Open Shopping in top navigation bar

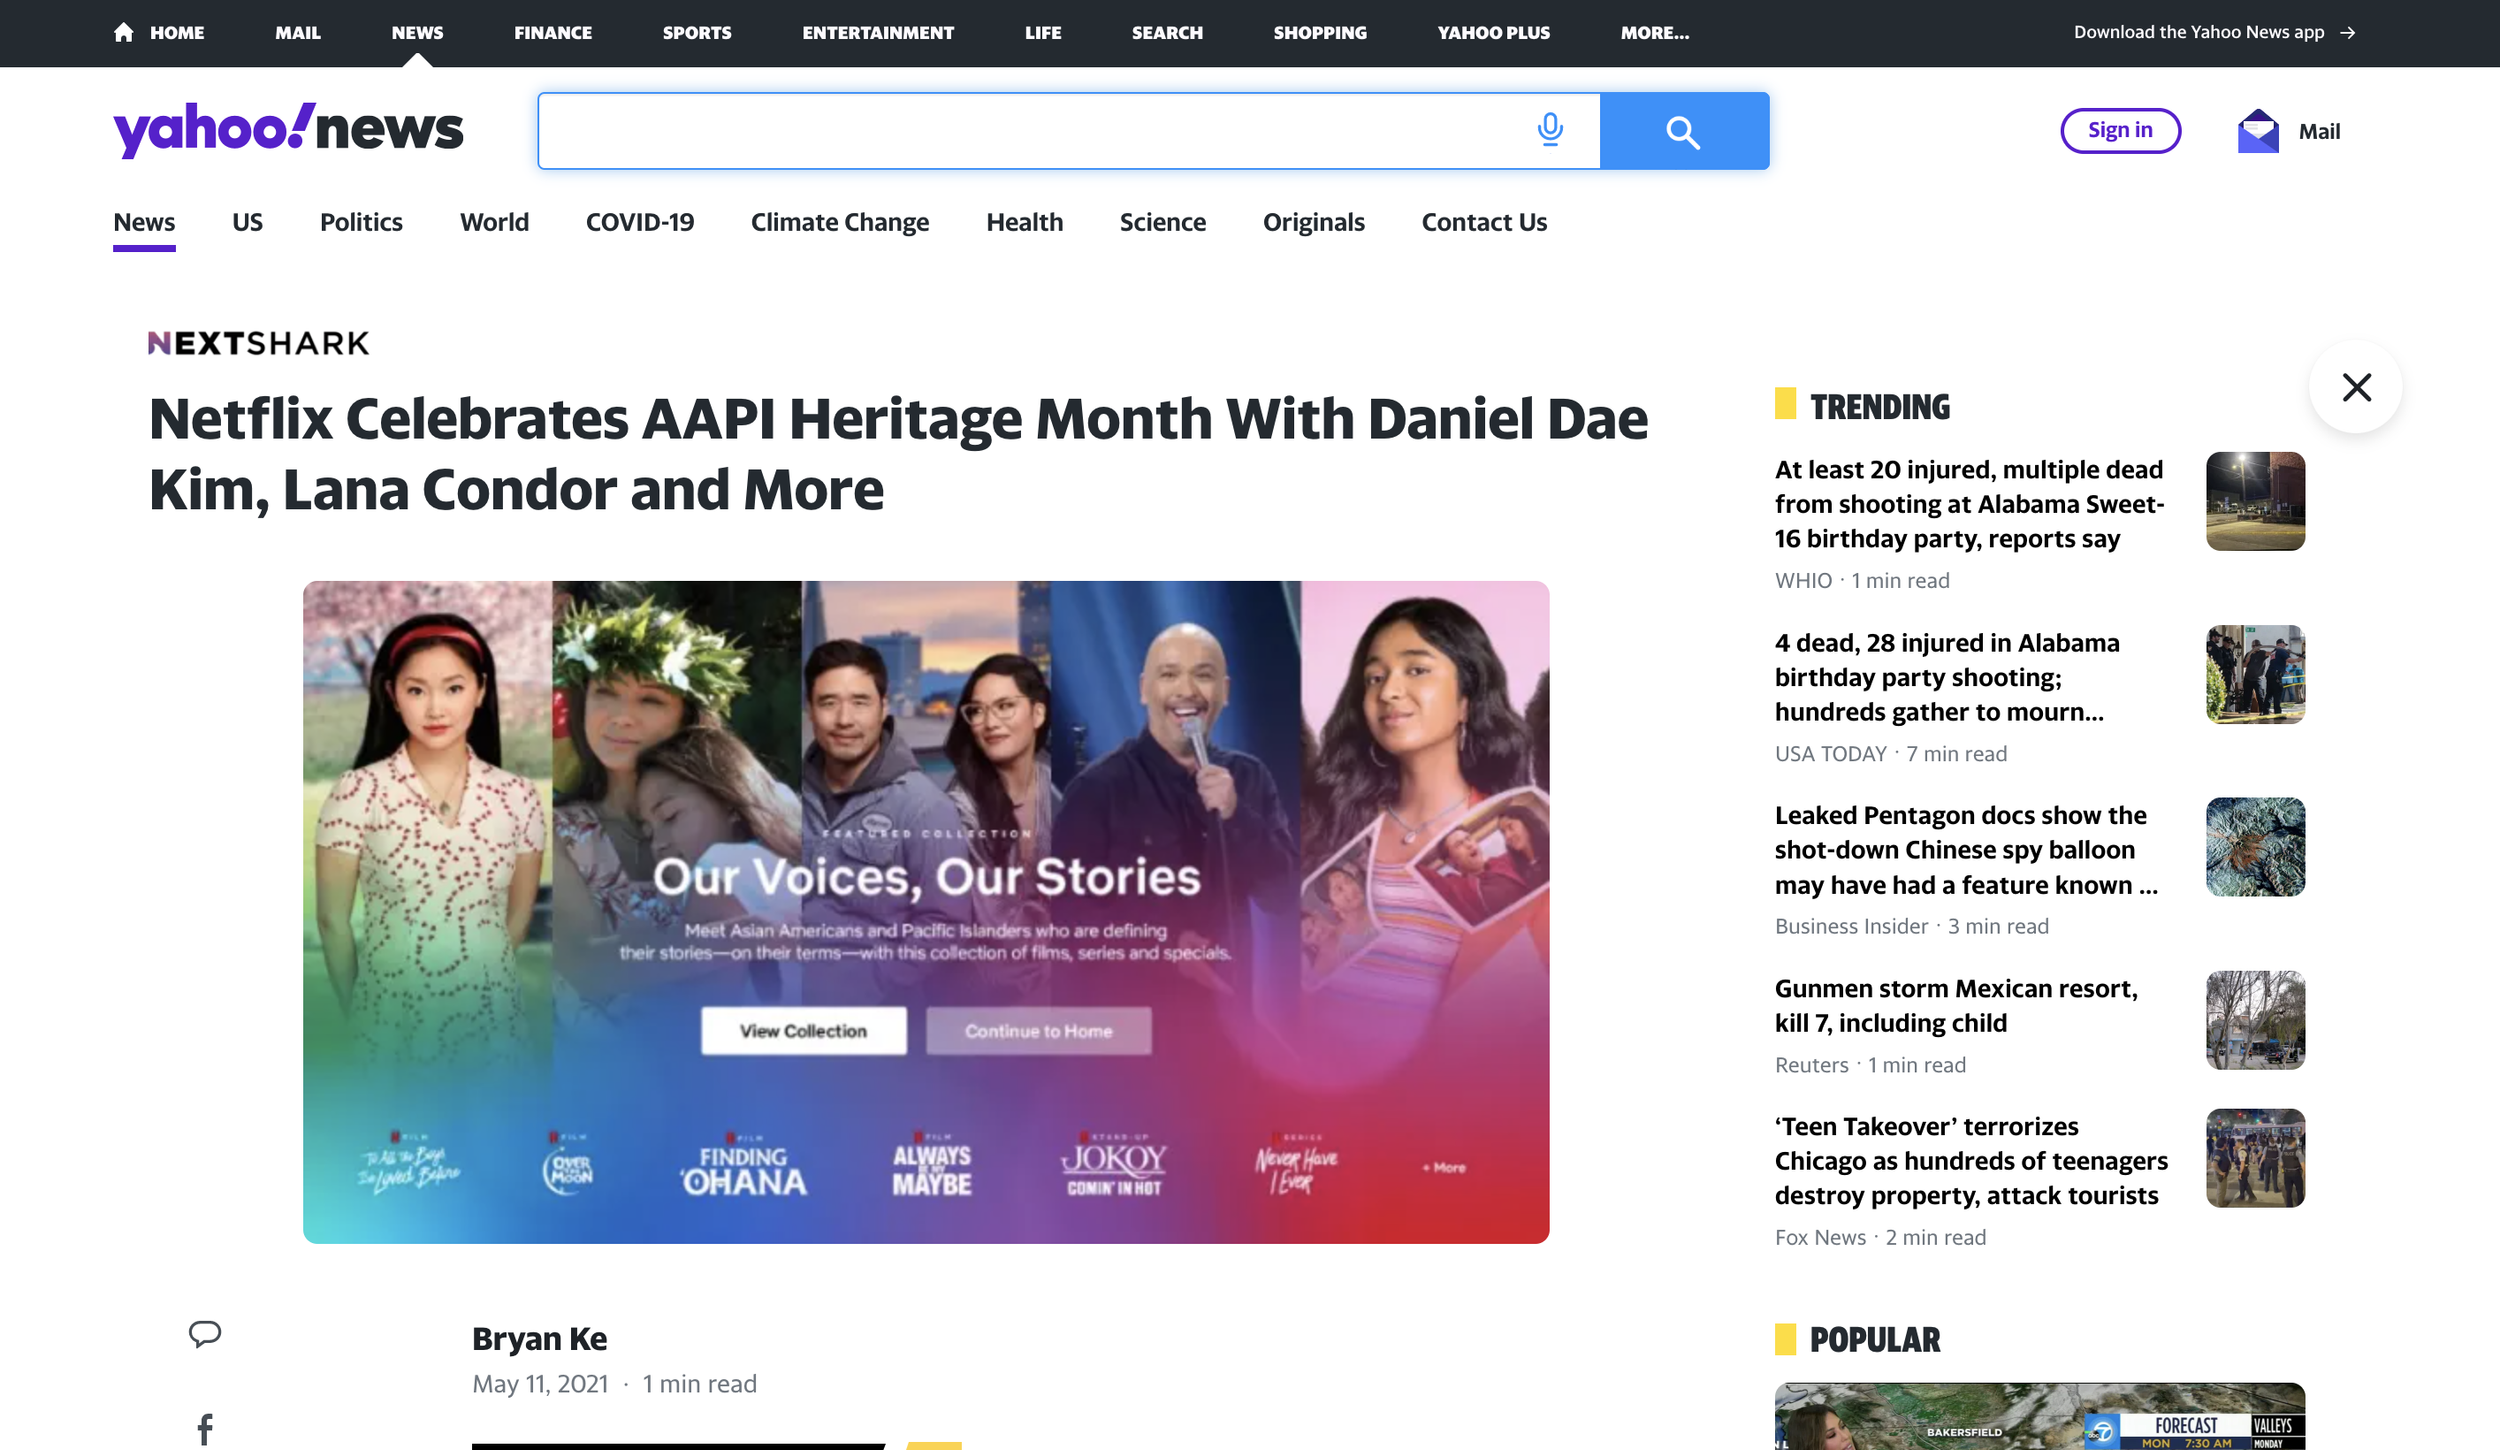click(x=1320, y=33)
